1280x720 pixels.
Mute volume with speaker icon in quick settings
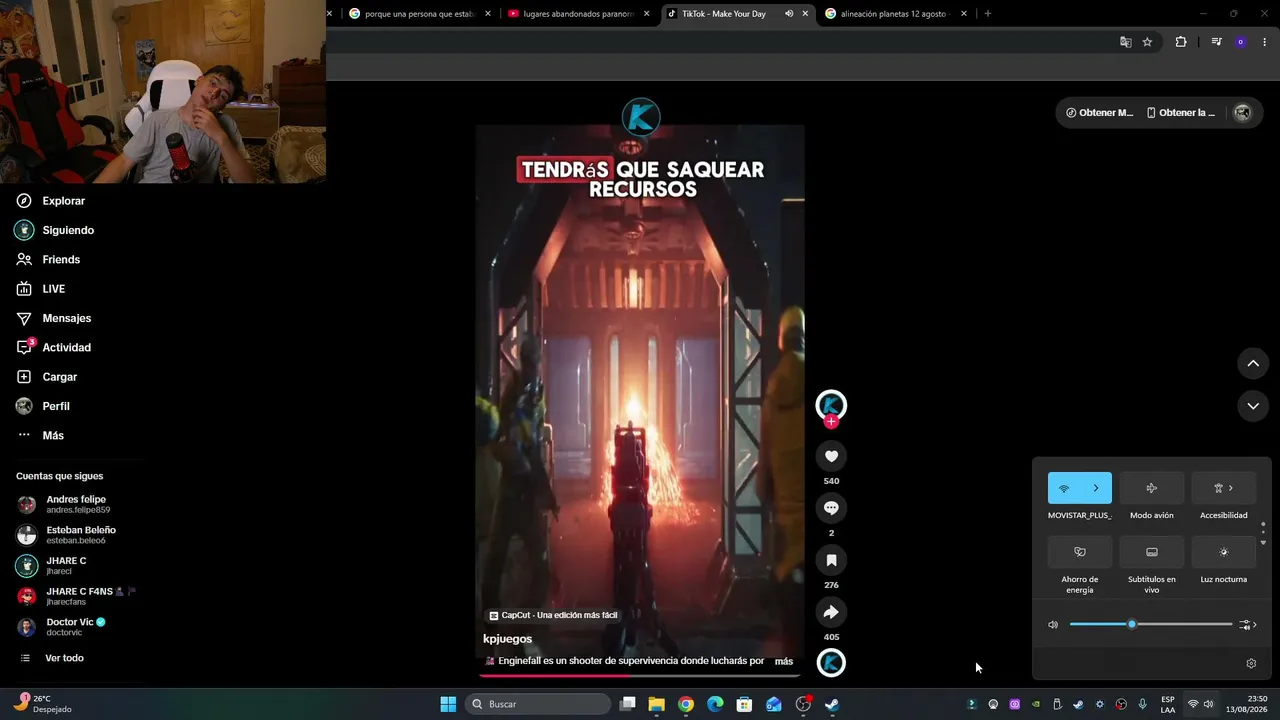click(x=1053, y=625)
